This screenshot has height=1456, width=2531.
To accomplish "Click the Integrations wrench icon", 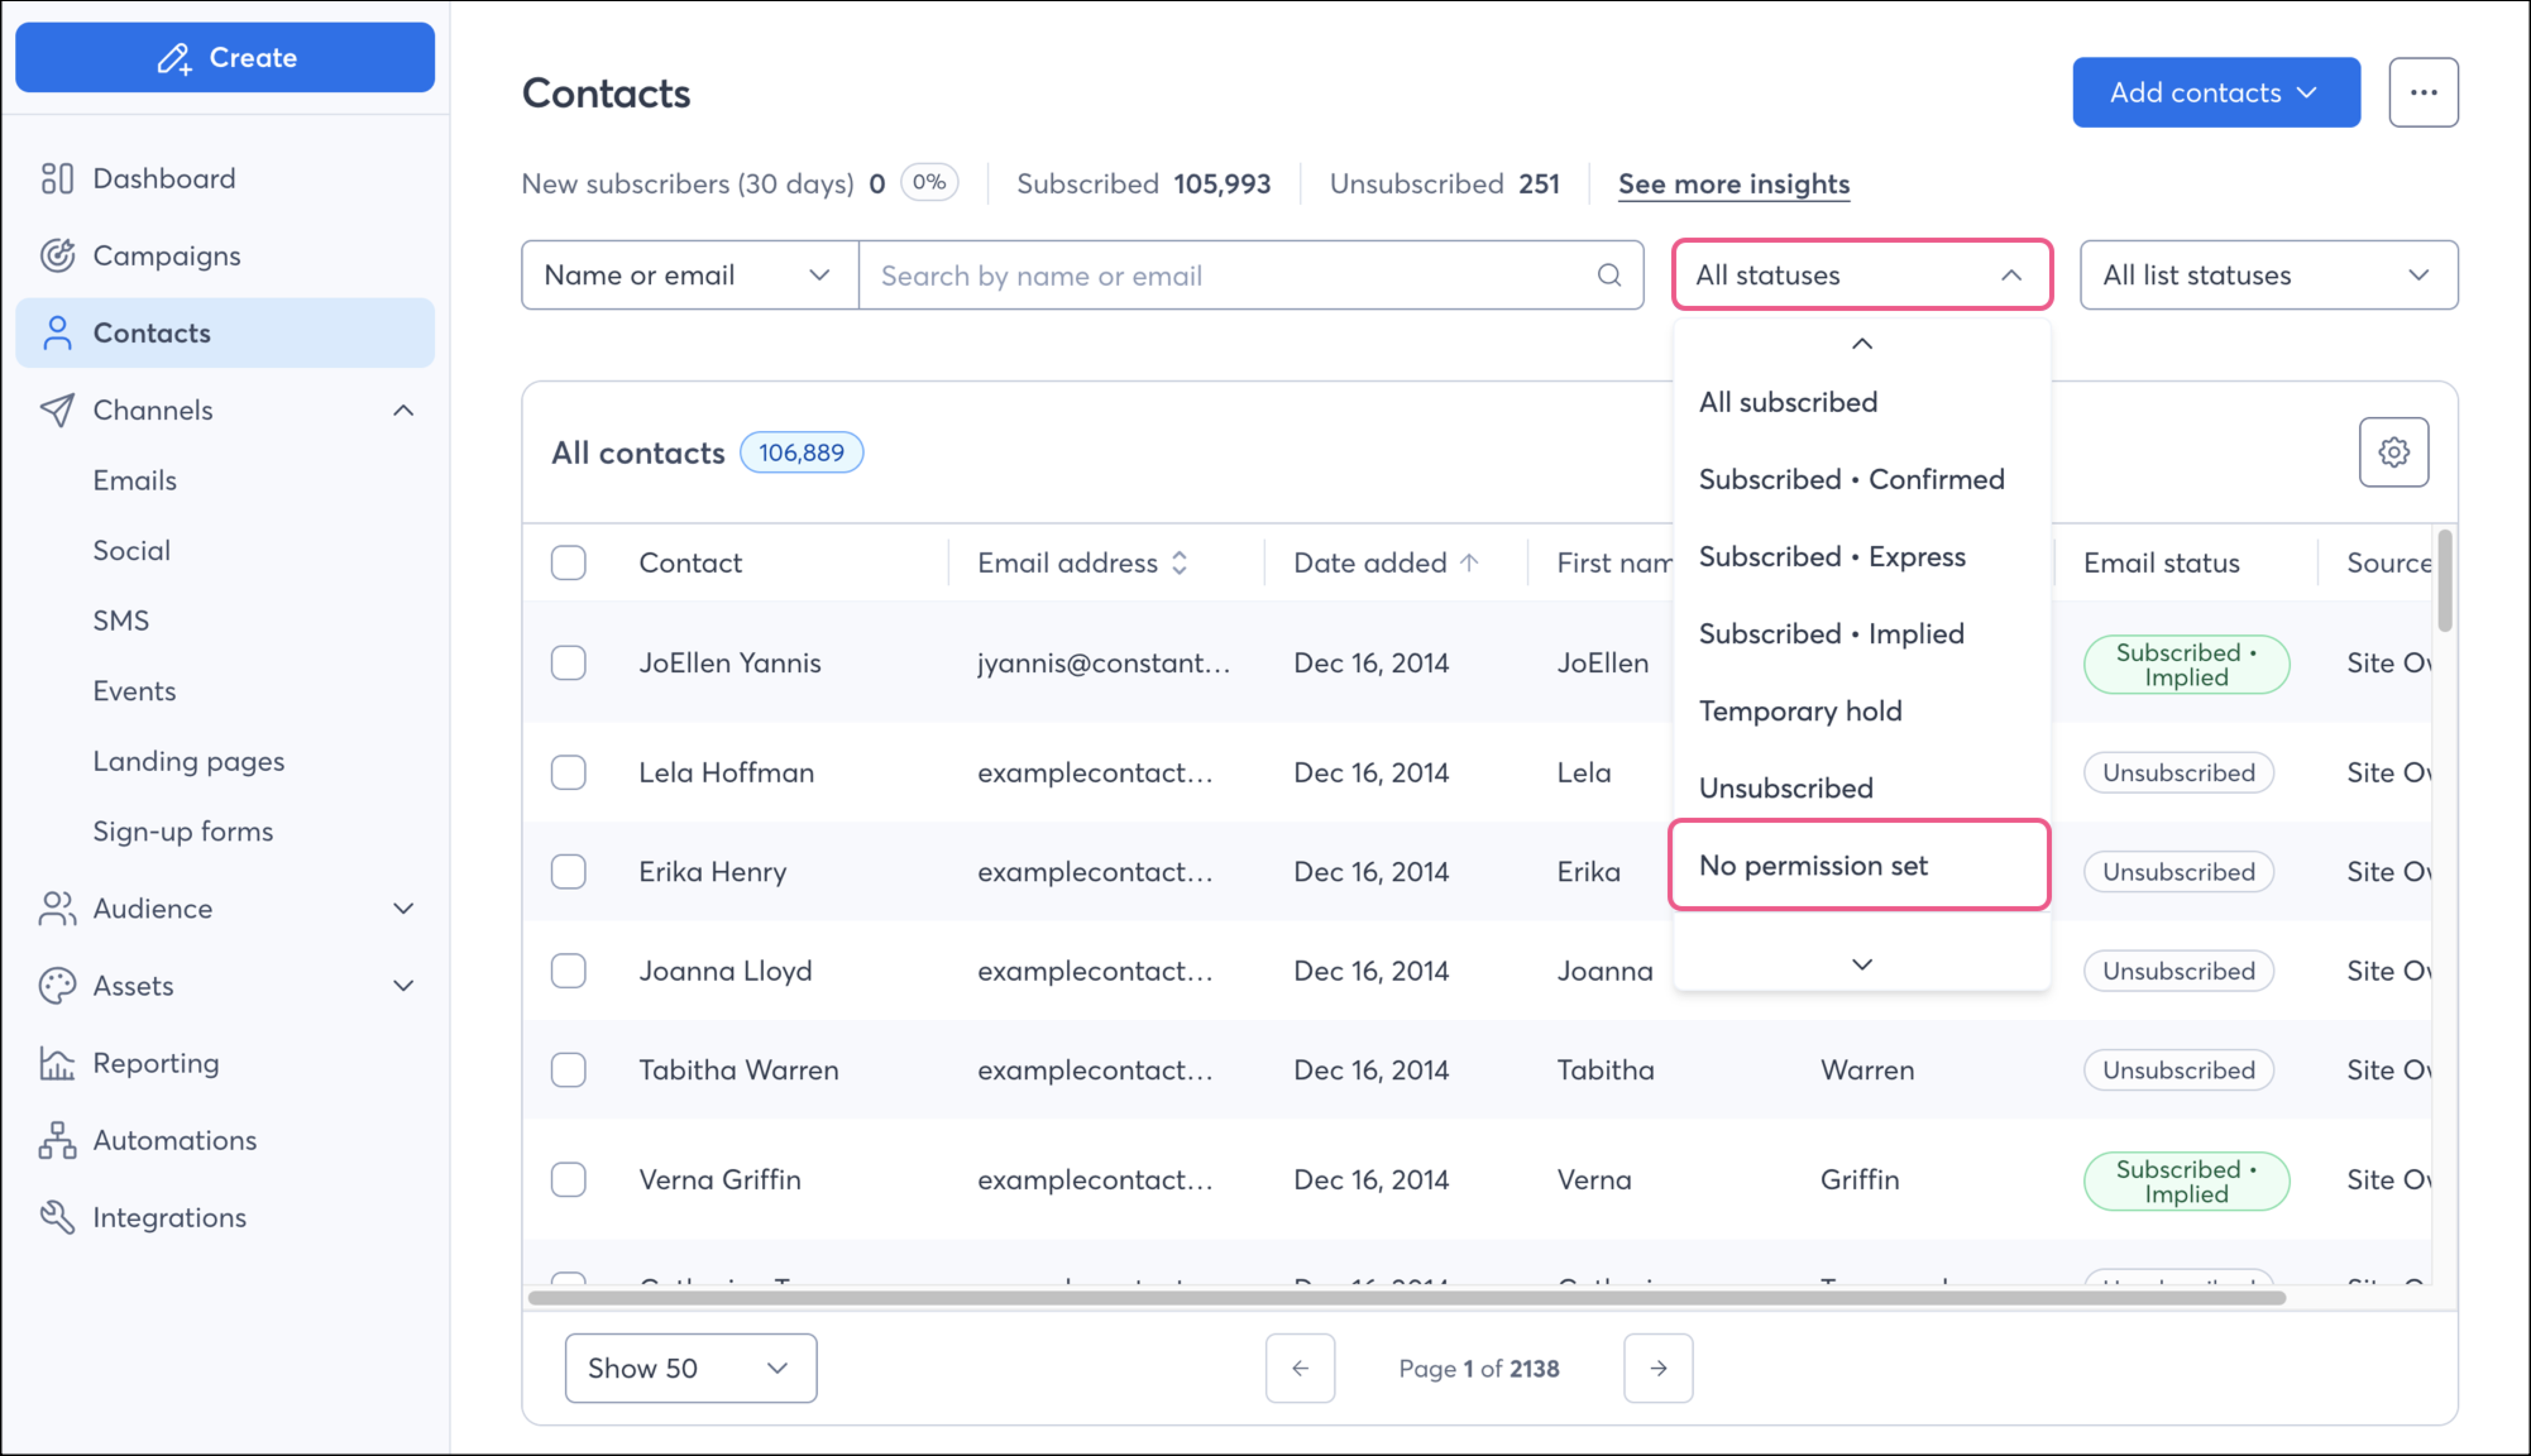I will [x=57, y=1217].
